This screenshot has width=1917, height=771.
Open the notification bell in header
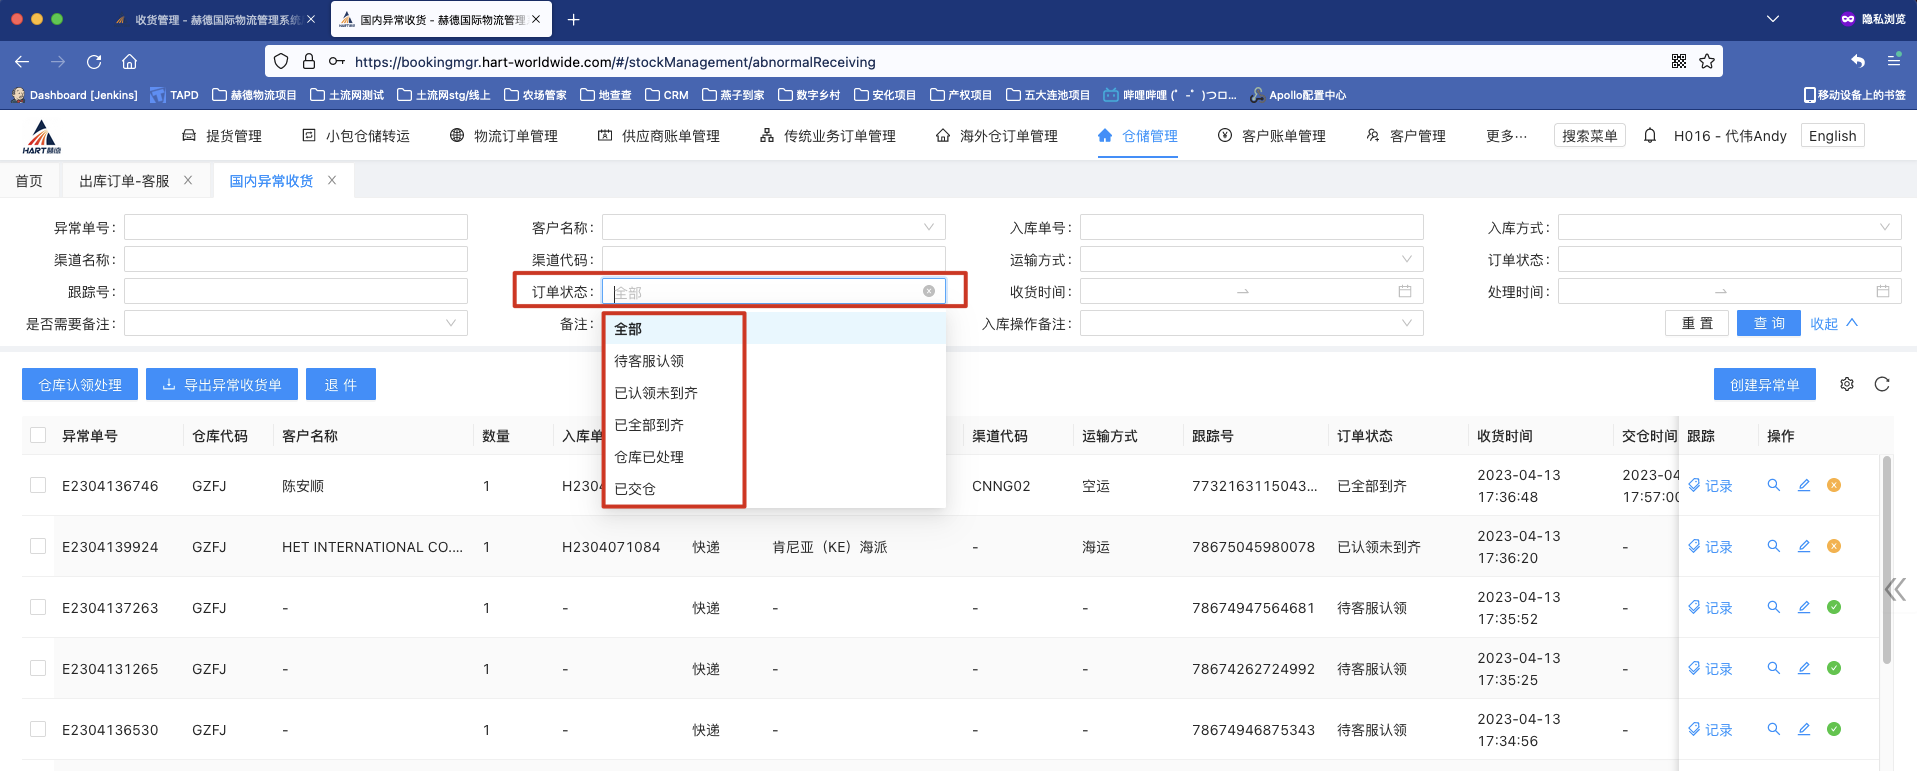click(x=1650, y=136)
